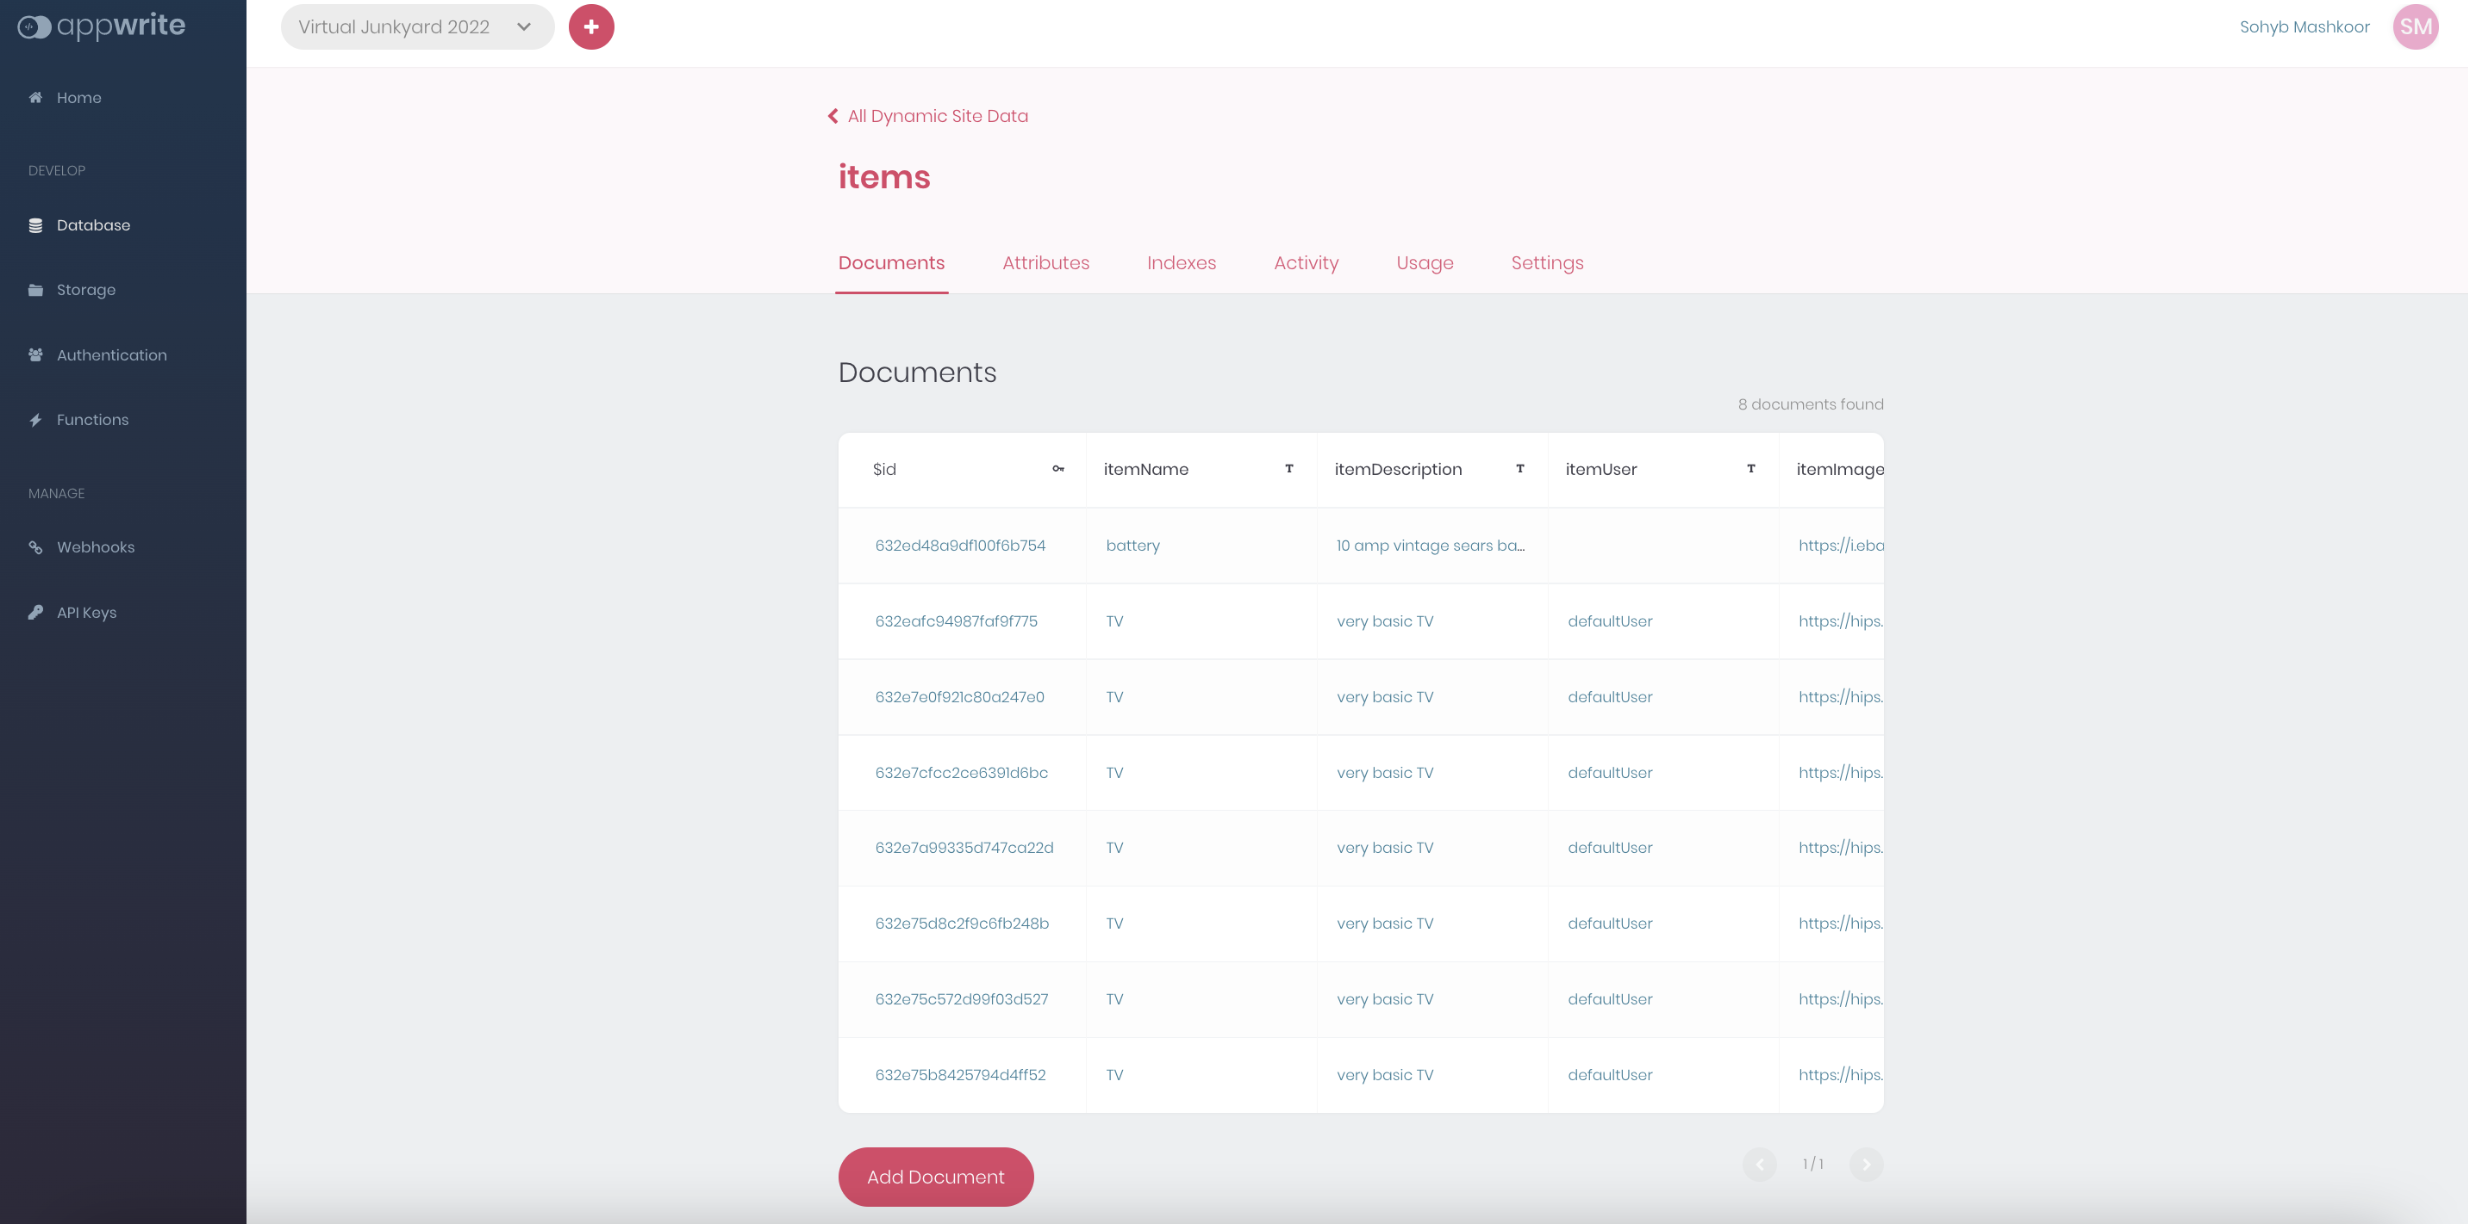Click the itemName column header
Viewport: 2468px width, 1224px height.
coord(1146,470)
